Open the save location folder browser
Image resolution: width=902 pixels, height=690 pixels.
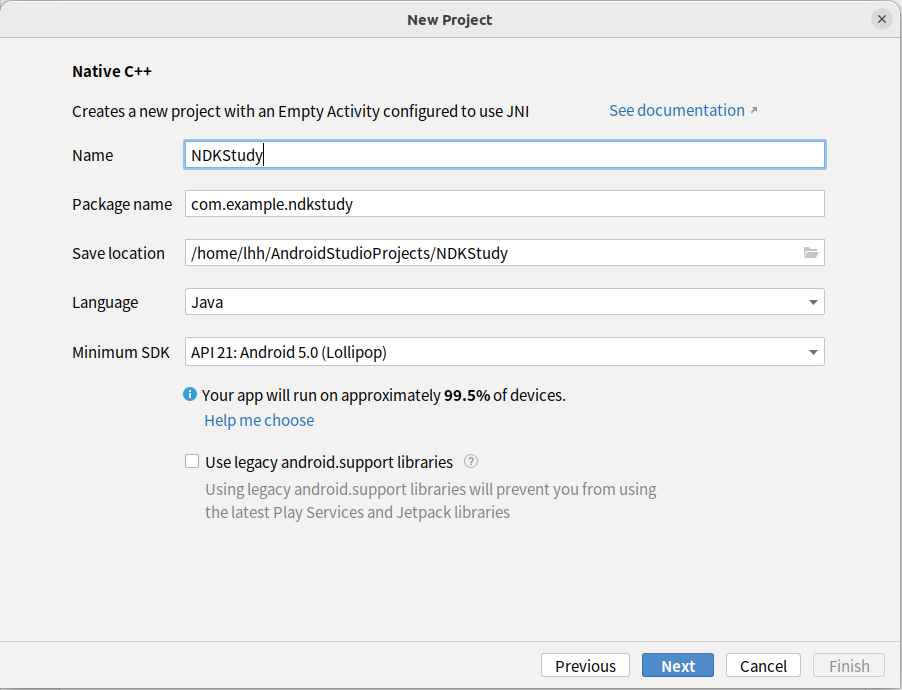810,253
